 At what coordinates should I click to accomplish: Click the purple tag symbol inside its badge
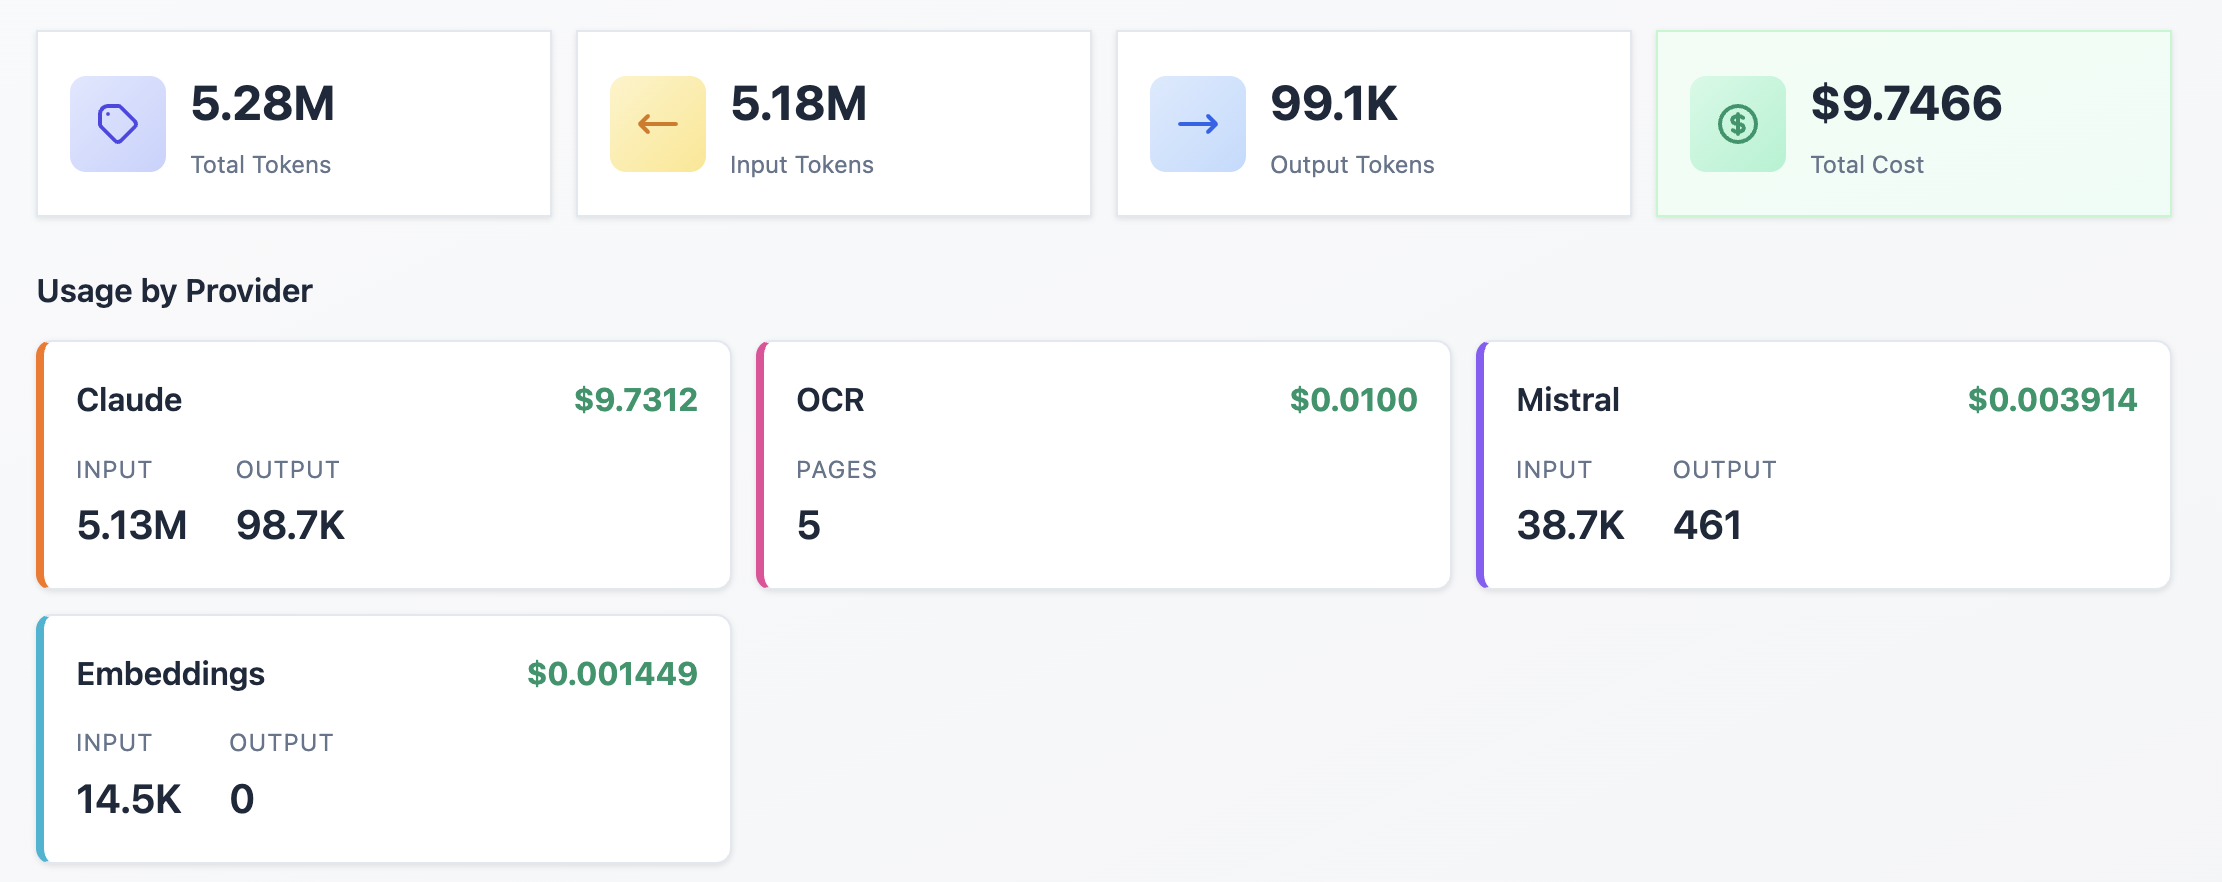tap(116, 123)
